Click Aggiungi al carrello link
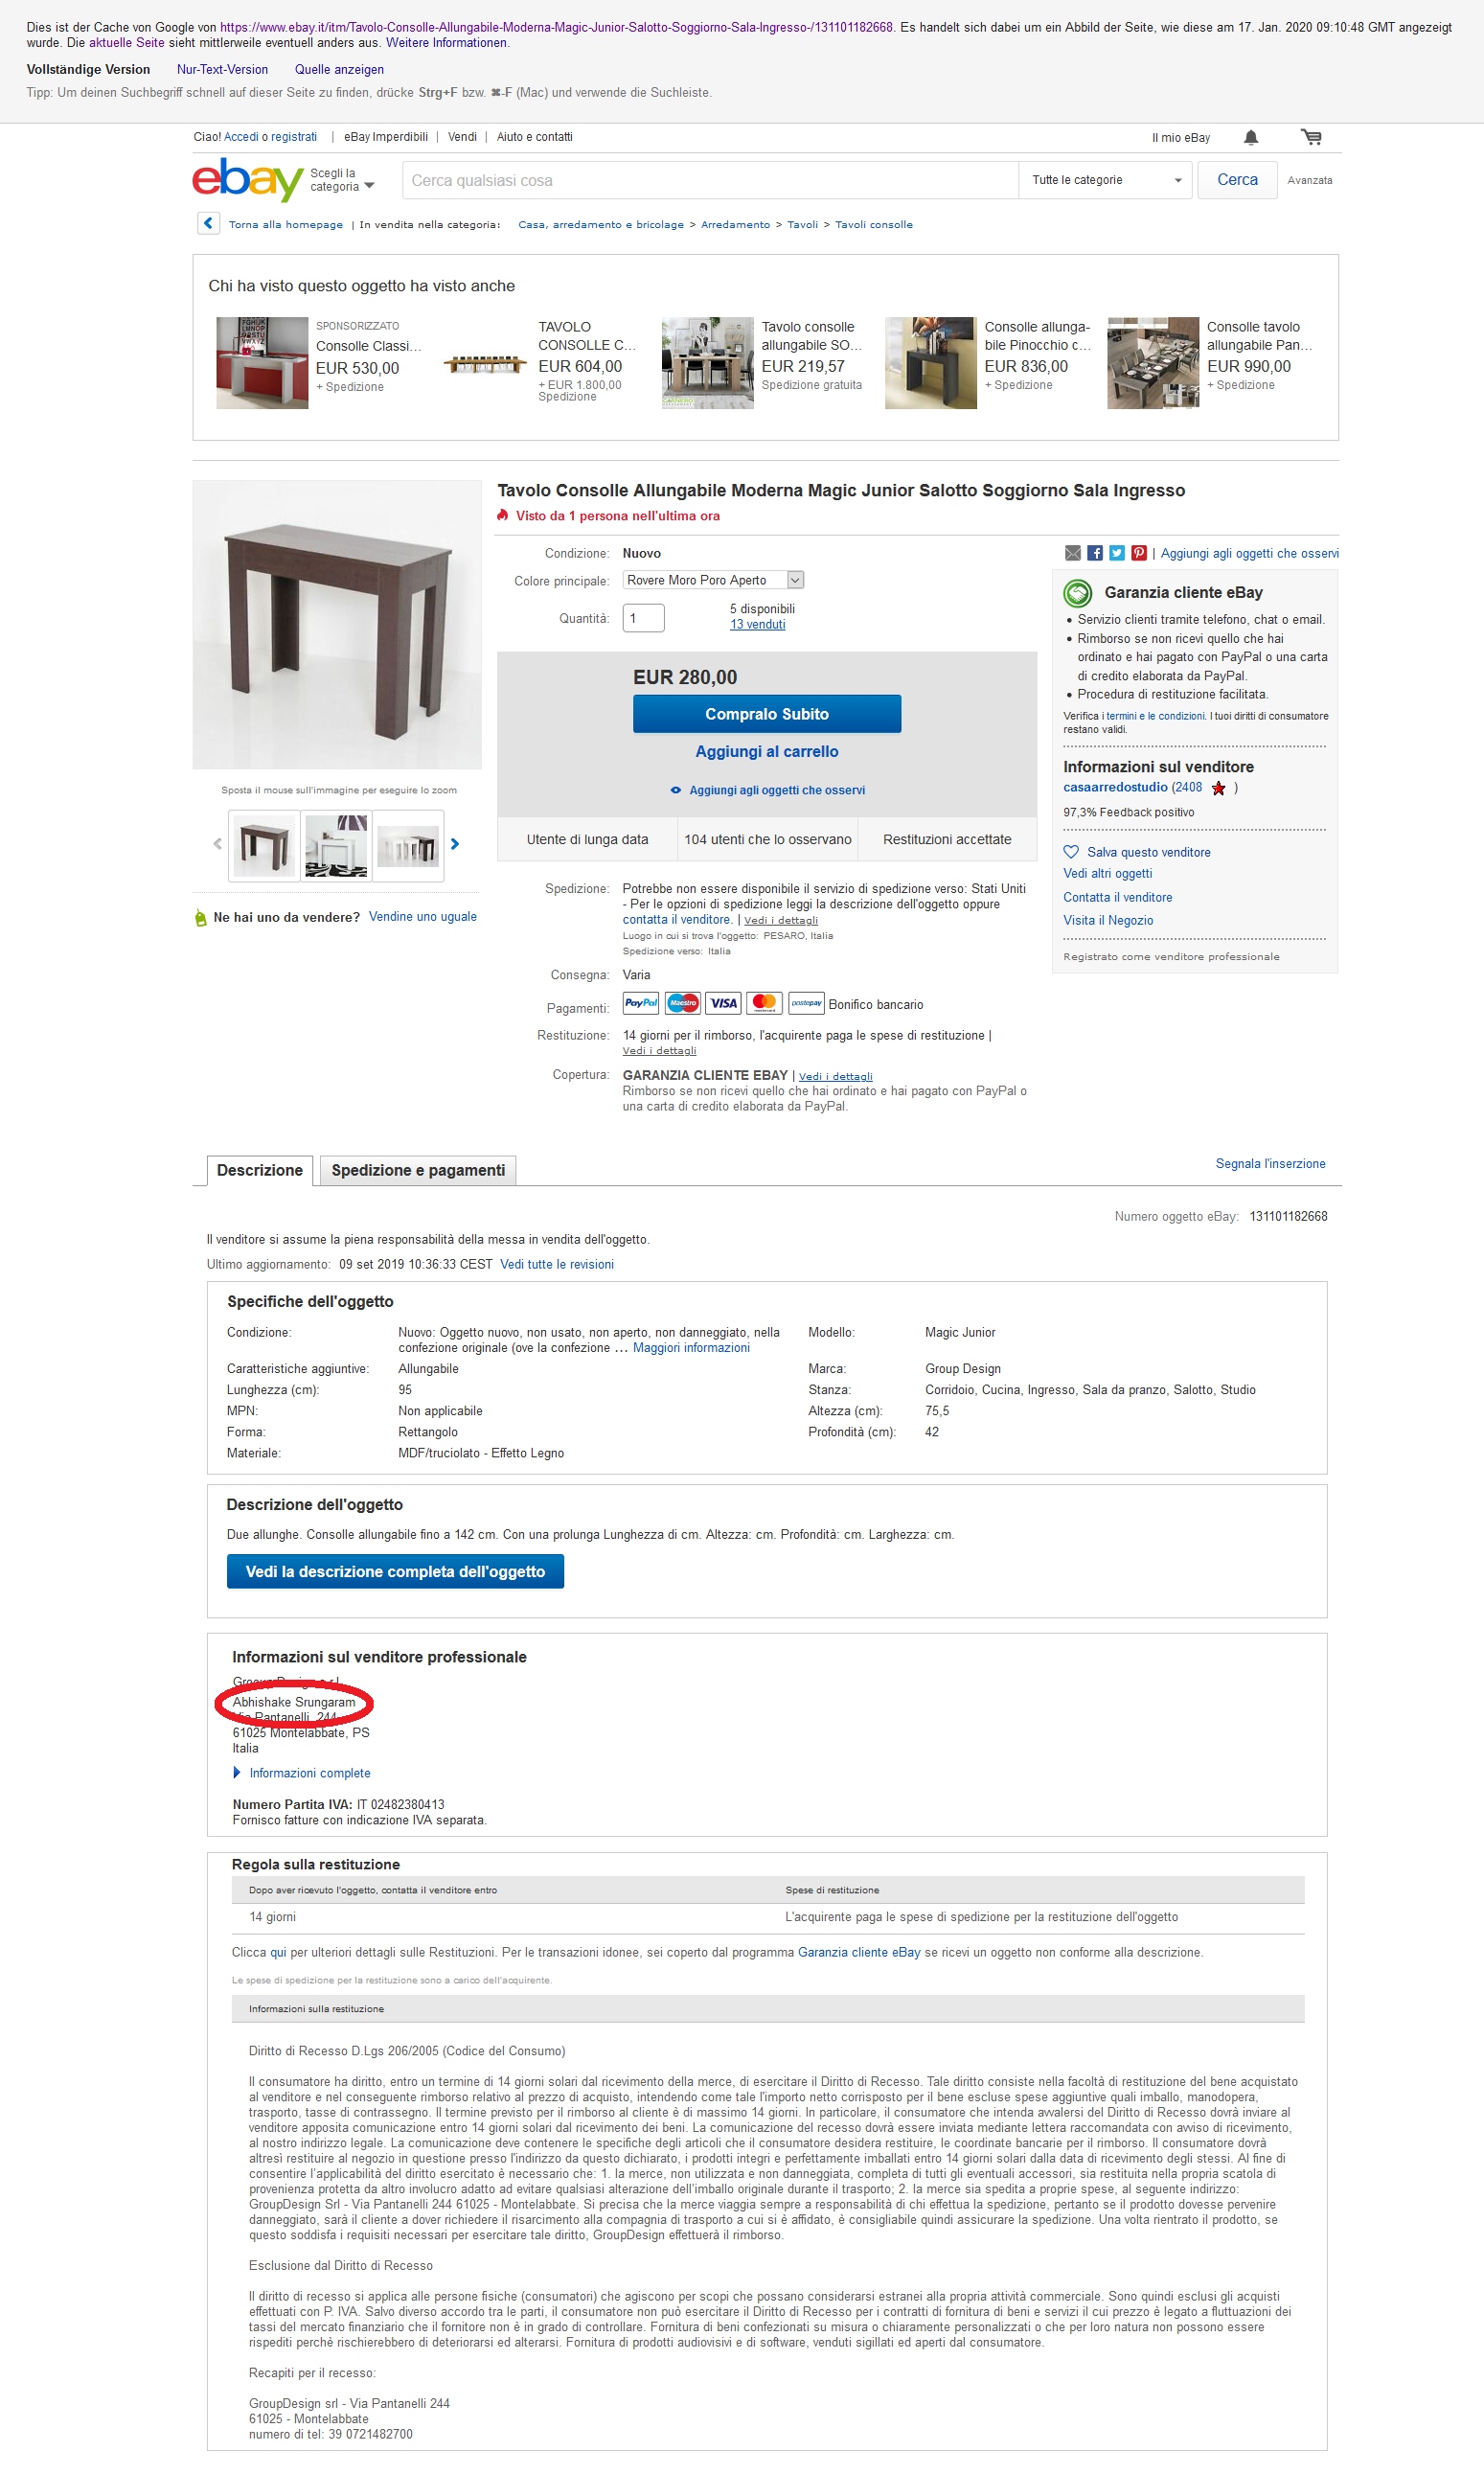 (x=767, y=752)
